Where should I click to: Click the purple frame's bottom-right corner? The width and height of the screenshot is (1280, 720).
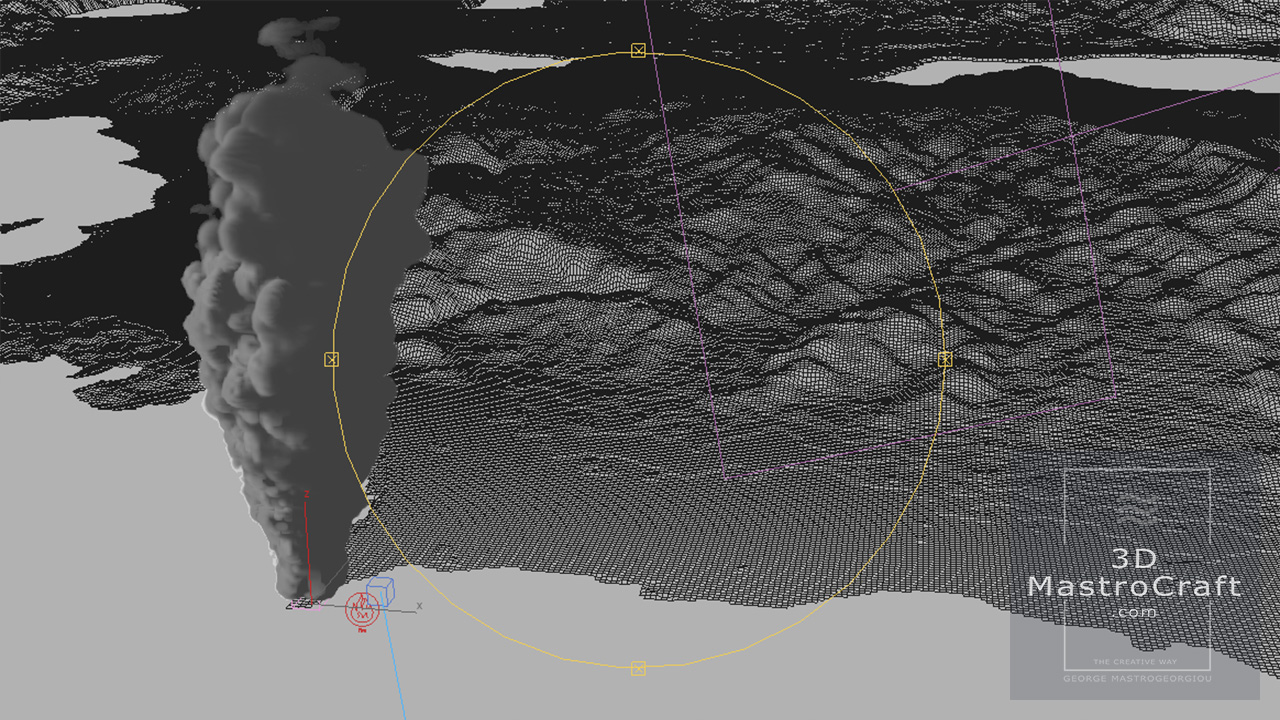click(x=1115, y=398)
